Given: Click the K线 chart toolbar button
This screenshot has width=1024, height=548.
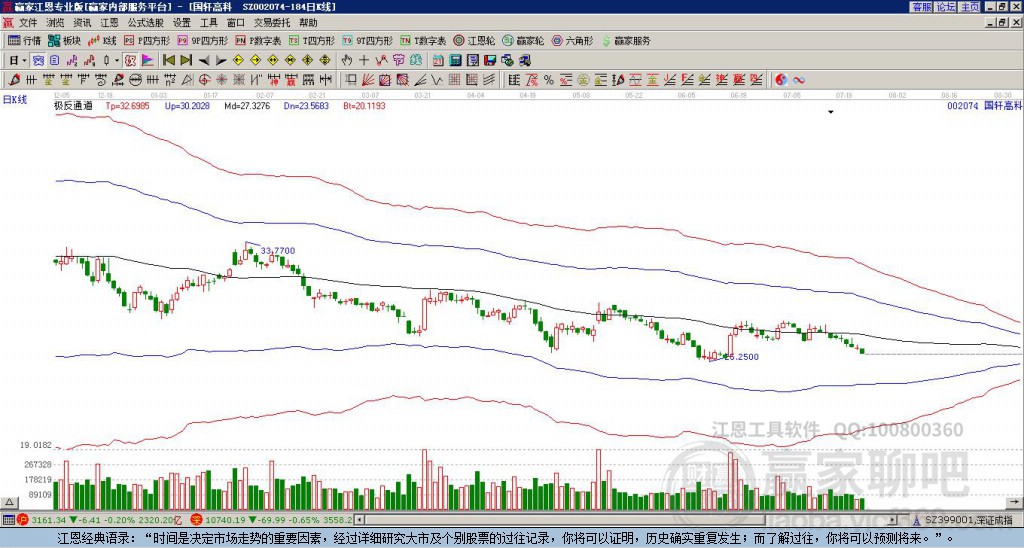Looking at the screenshot, I should (x=102, y=40).
